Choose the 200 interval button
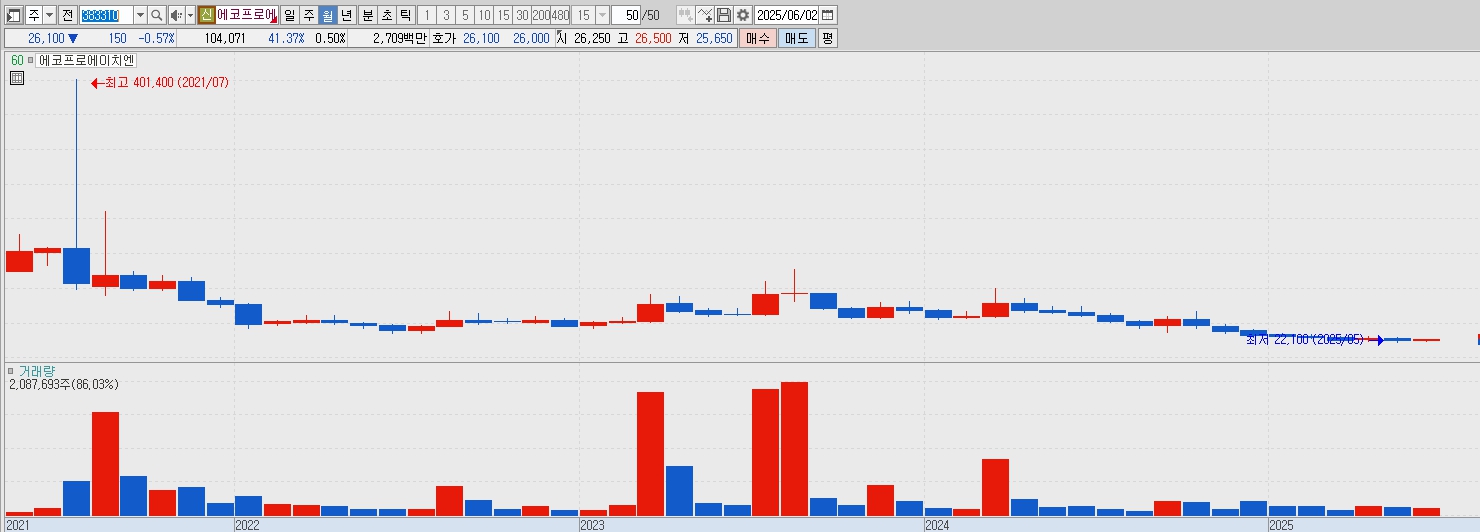The width and height of the screenshot is (1480, 532). (541, 15)
